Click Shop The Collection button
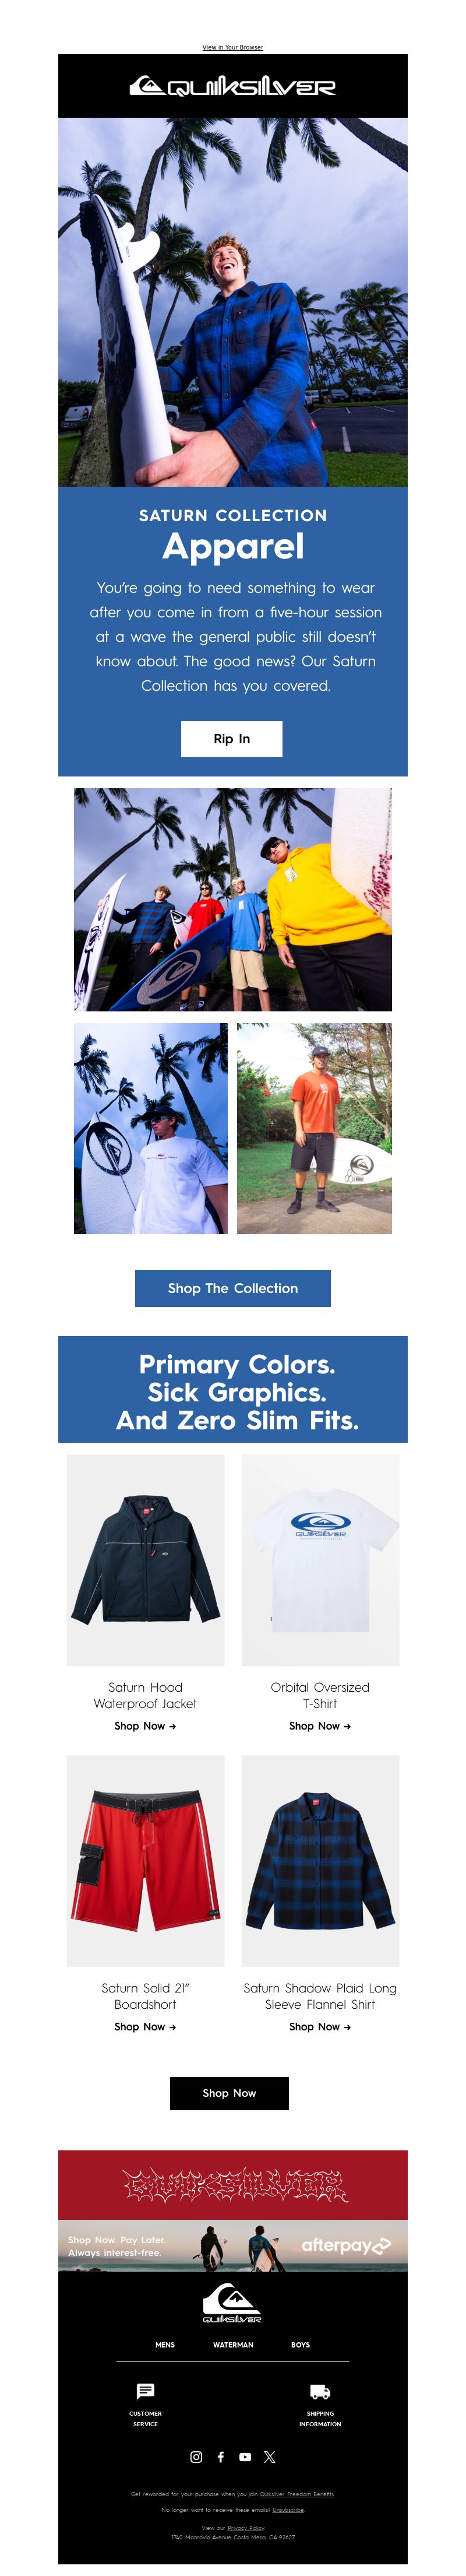Image resolution: width=466 pixels, height=2576 pixels. tap(233, 1288)
